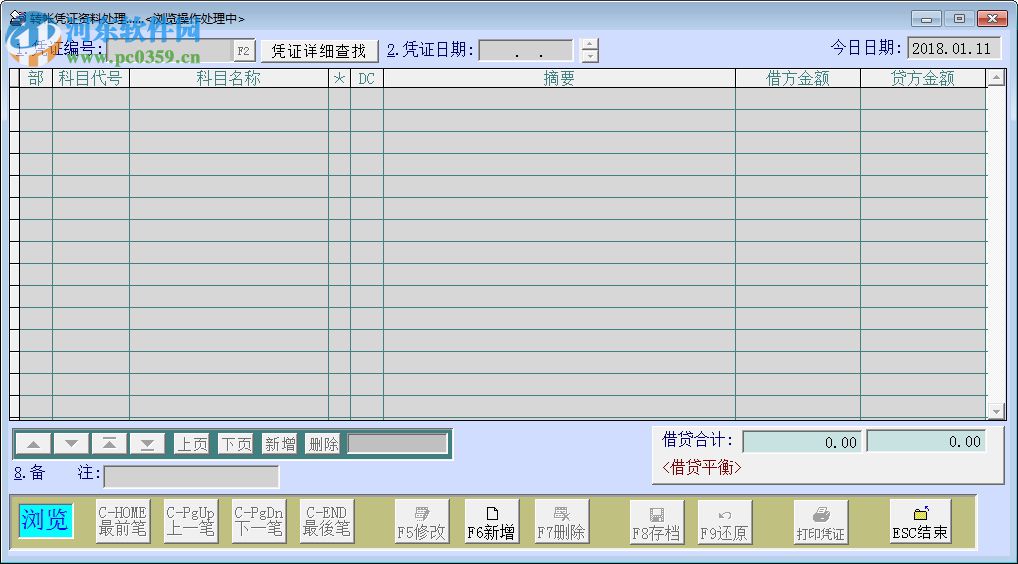Decrease the voucher date with the down spinner

[590, 56]
